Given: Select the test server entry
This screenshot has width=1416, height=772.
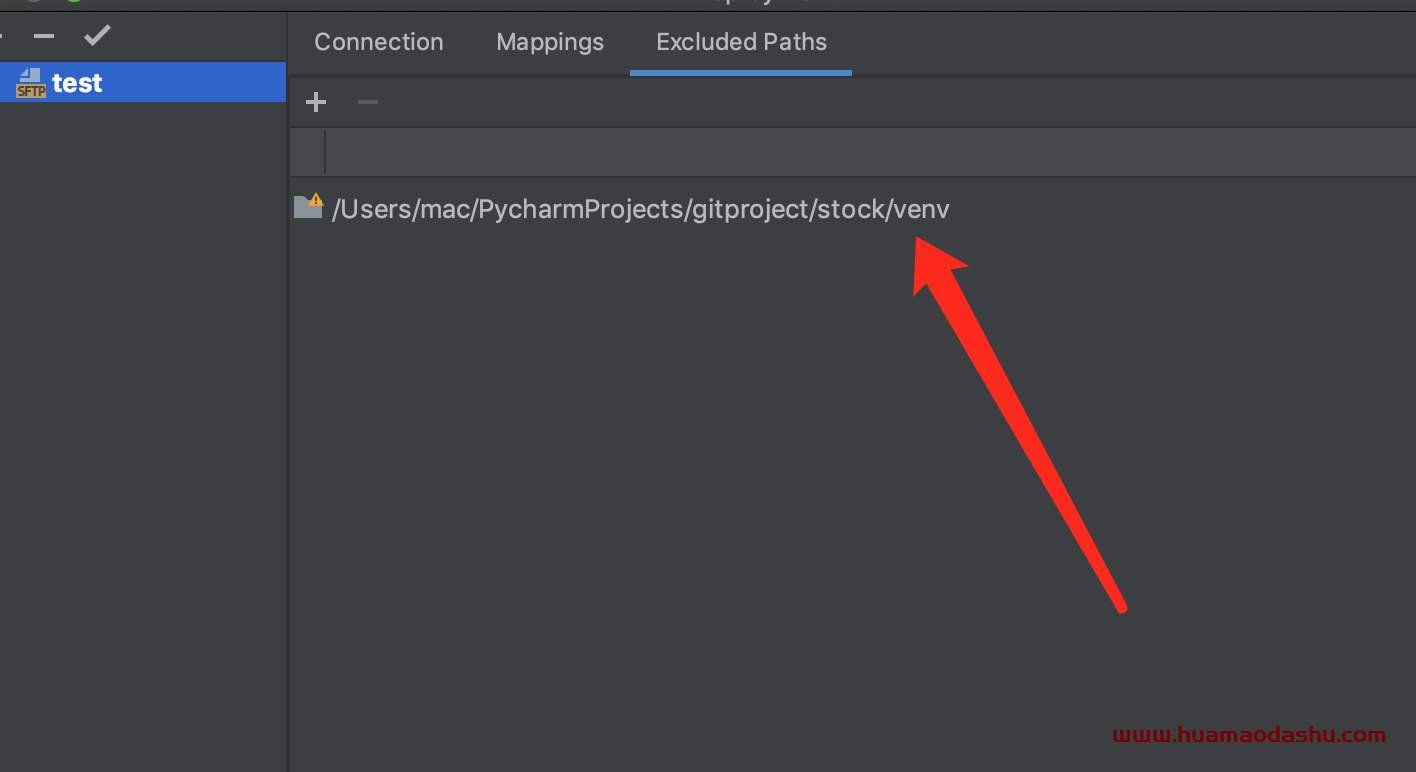Looking at the screenshot, I should pyautogui.click(x=143, y=82).
